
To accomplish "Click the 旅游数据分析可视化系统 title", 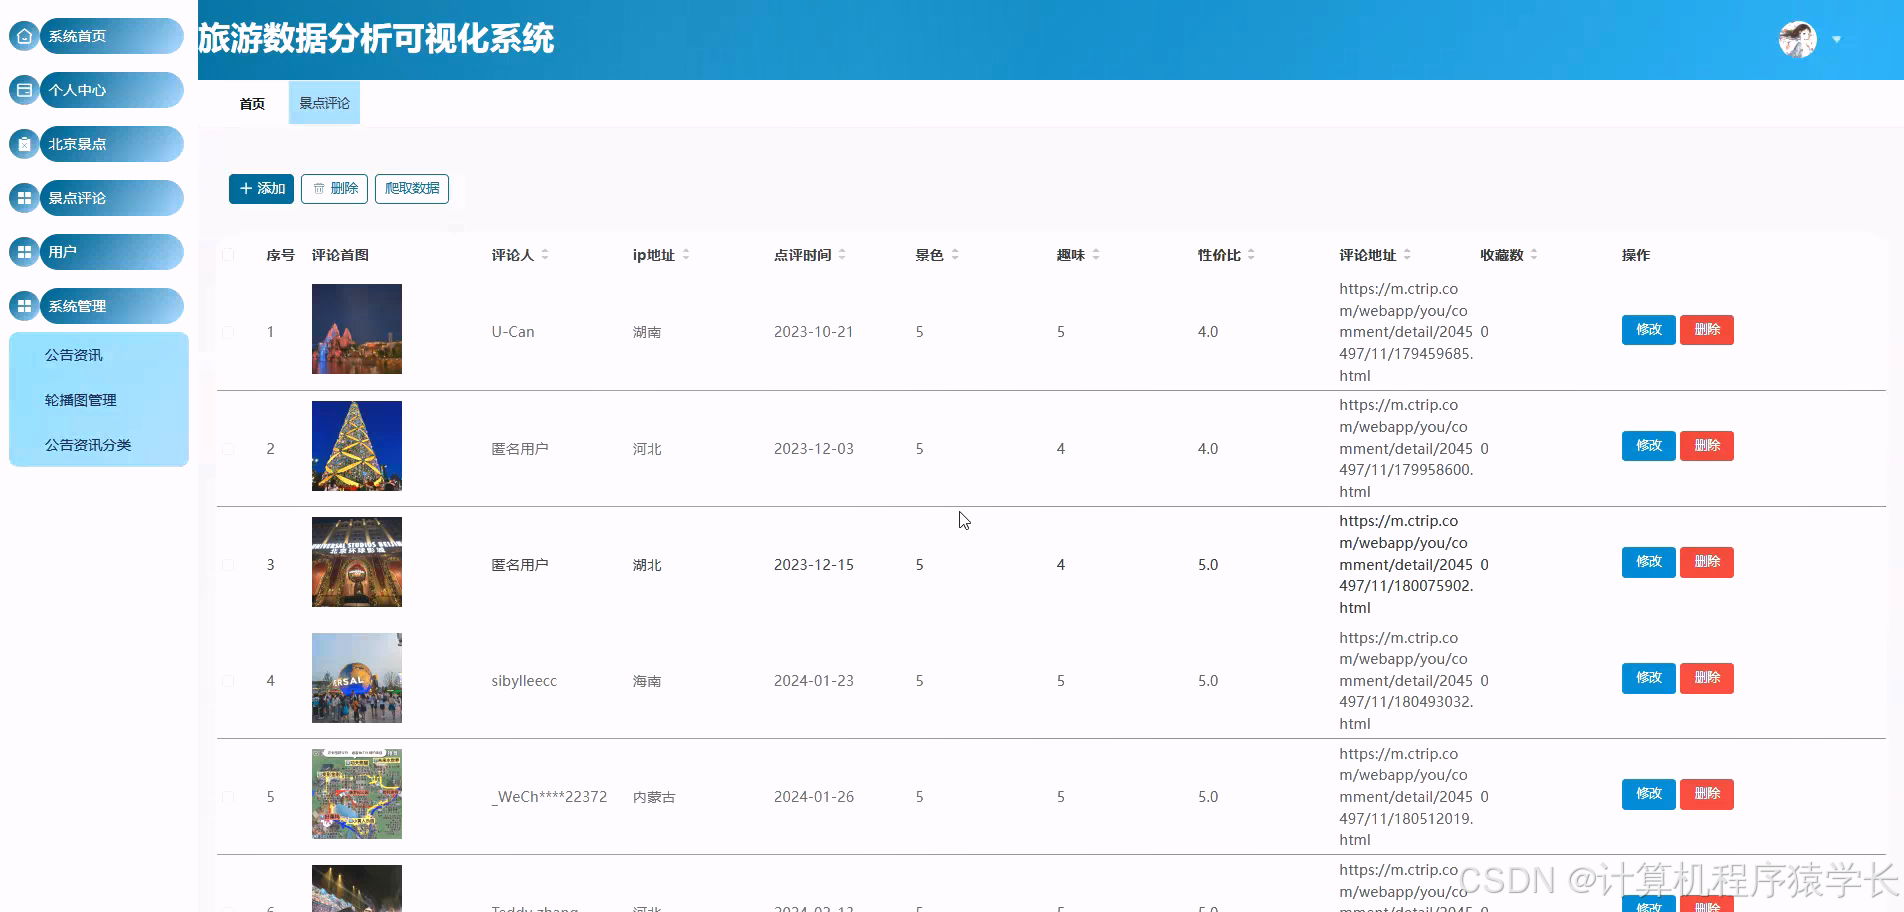I will [x=376, y=39].
